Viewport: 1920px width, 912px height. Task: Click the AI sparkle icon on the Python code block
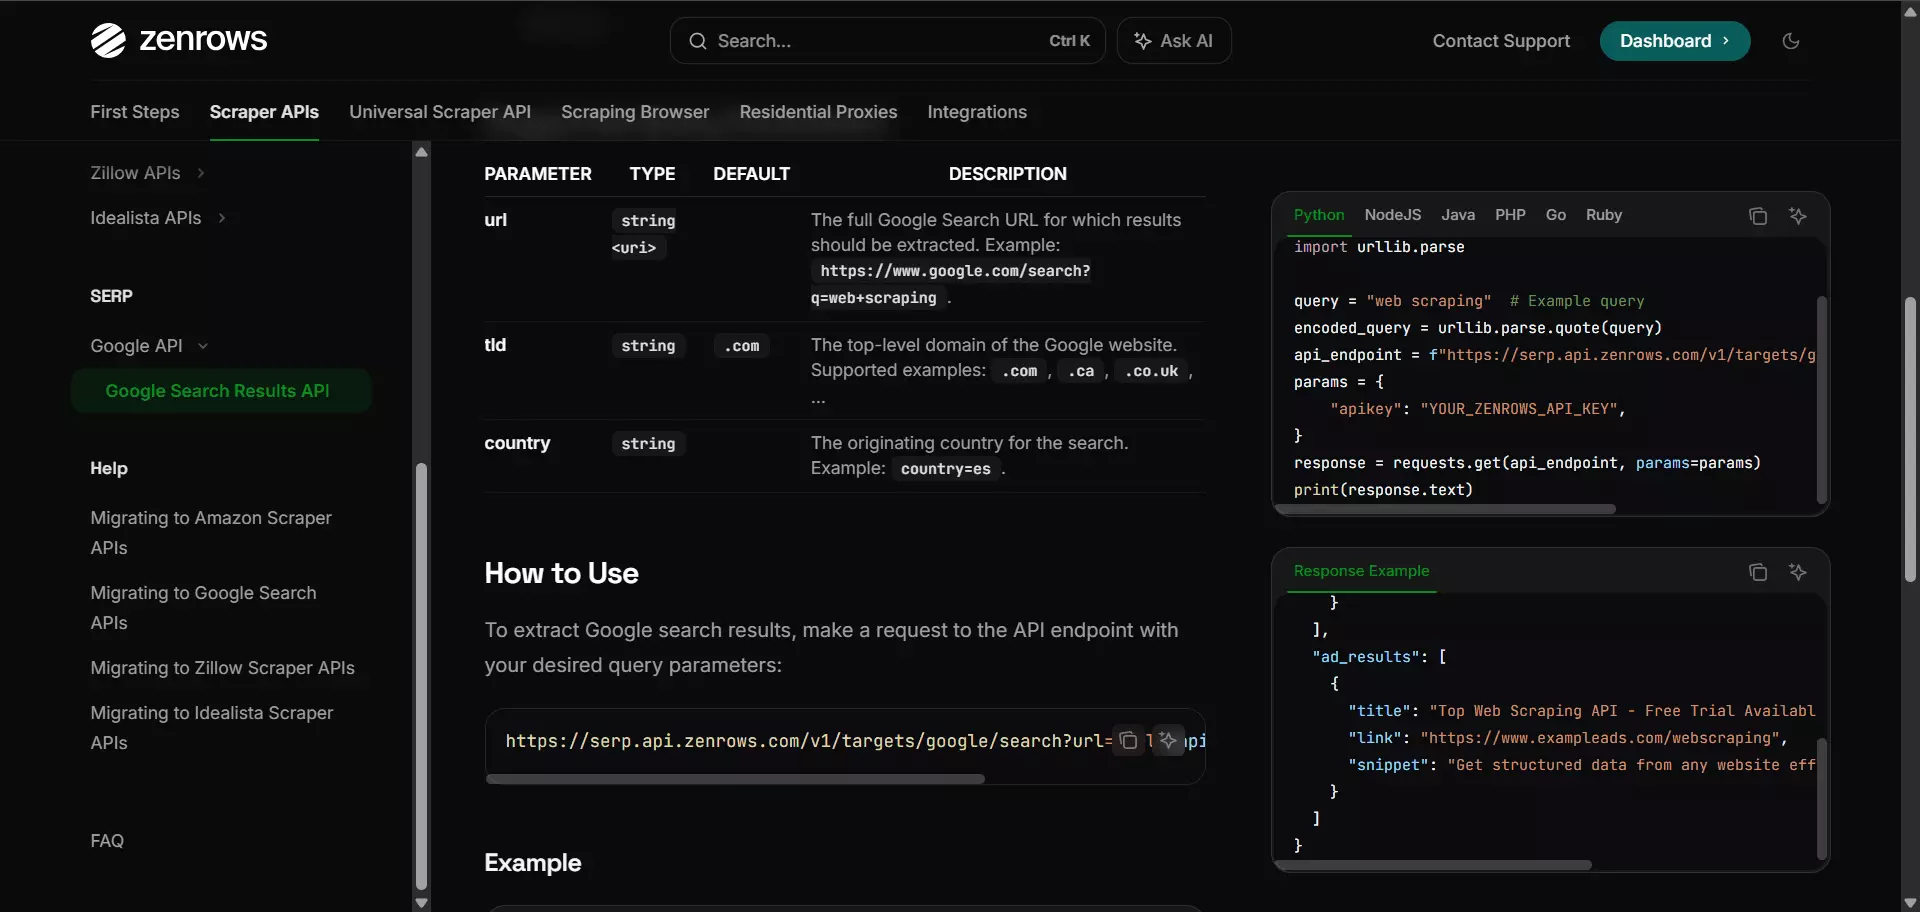pos(1799,216)
